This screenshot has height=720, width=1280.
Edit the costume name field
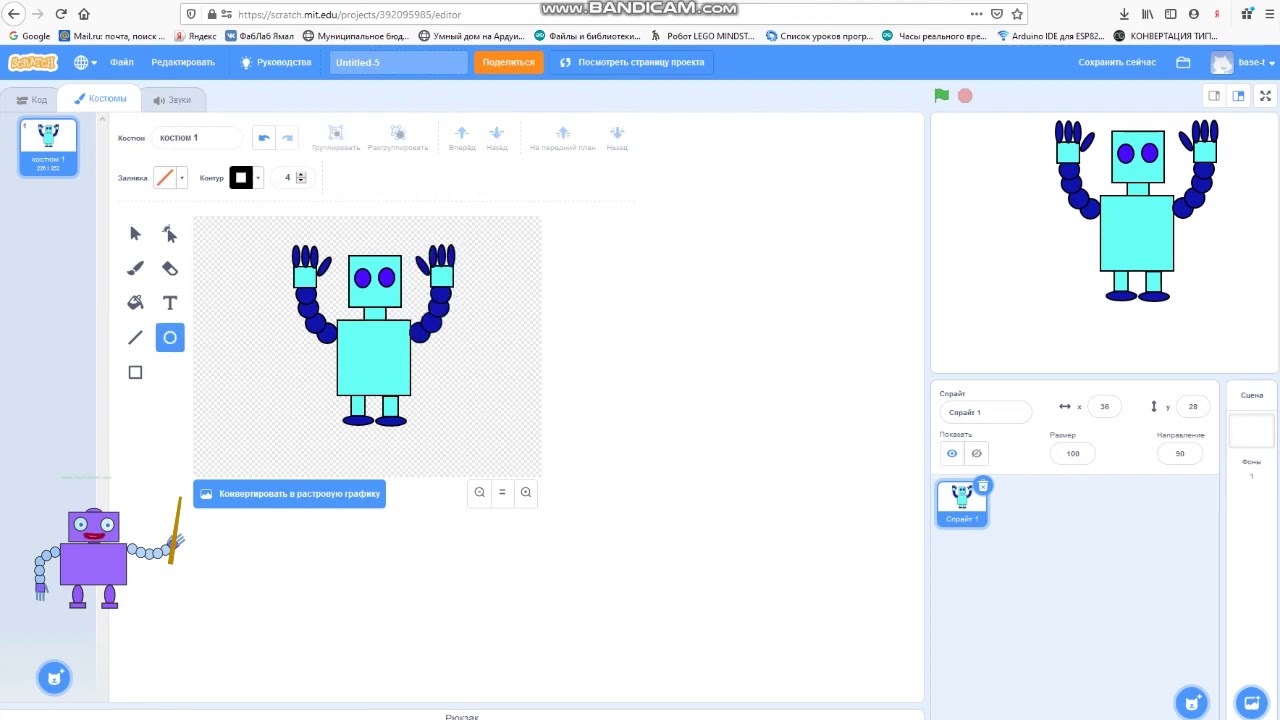[197, 138]
